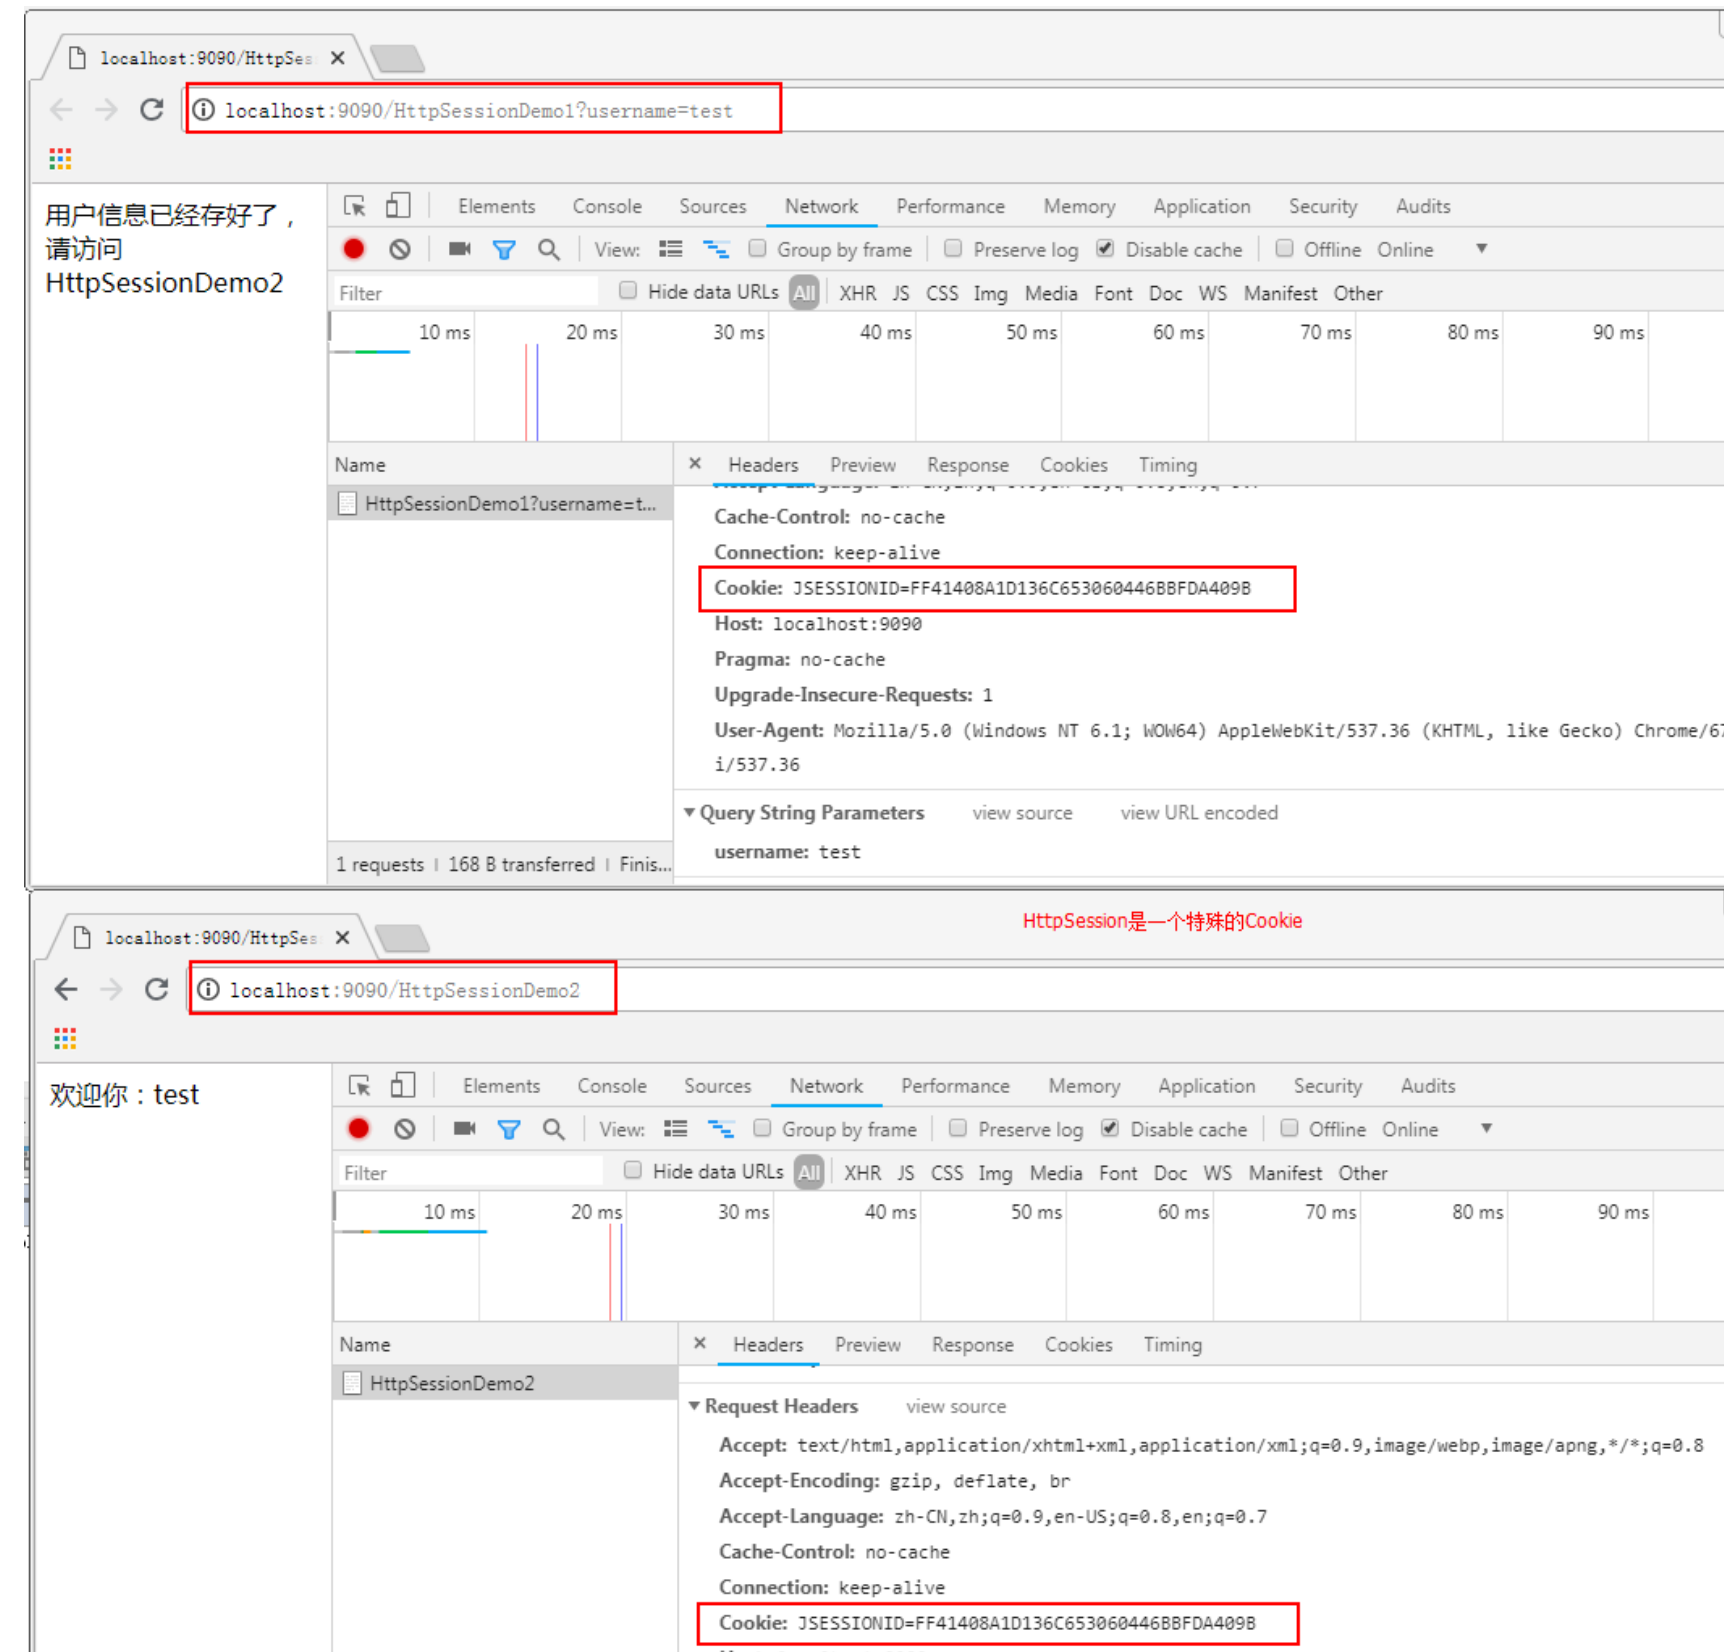Enable Preserve log in top DevTools
Viewport: 1724px width, 1652px height.
pos(953,248)
